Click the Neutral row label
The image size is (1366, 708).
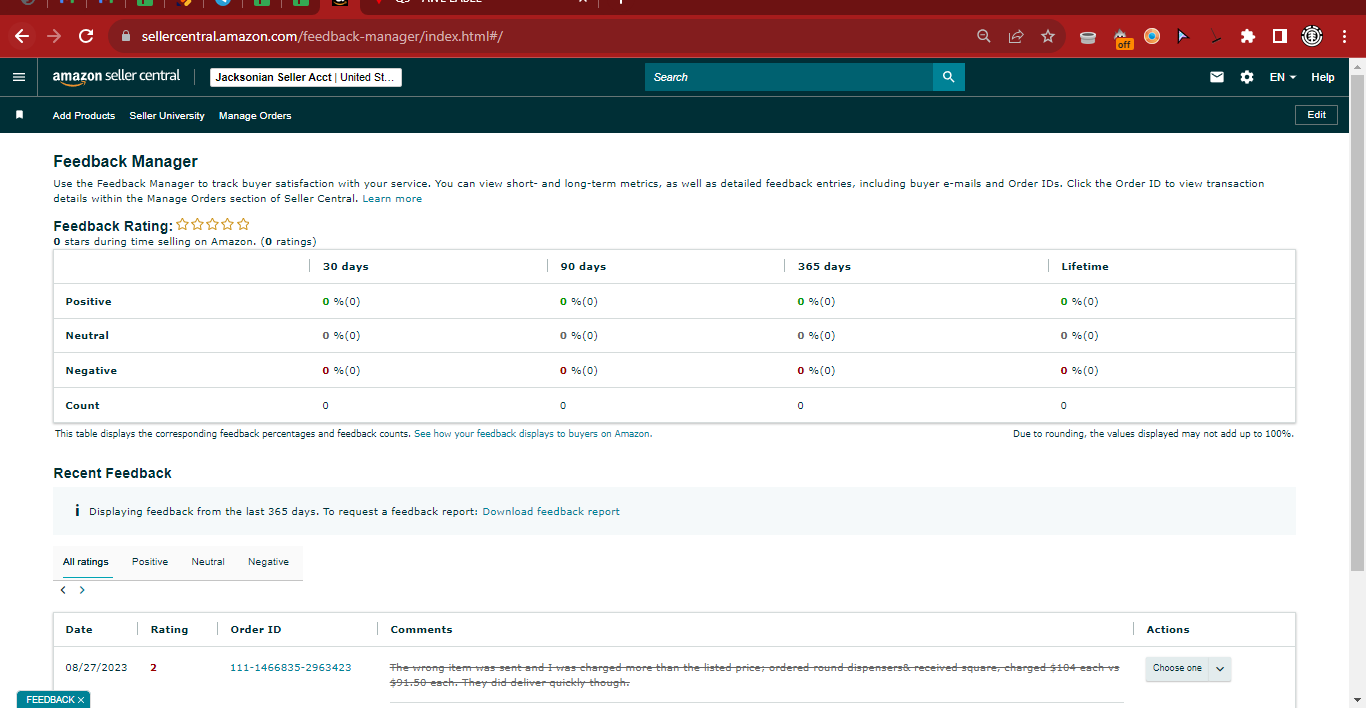click(87, 336)
